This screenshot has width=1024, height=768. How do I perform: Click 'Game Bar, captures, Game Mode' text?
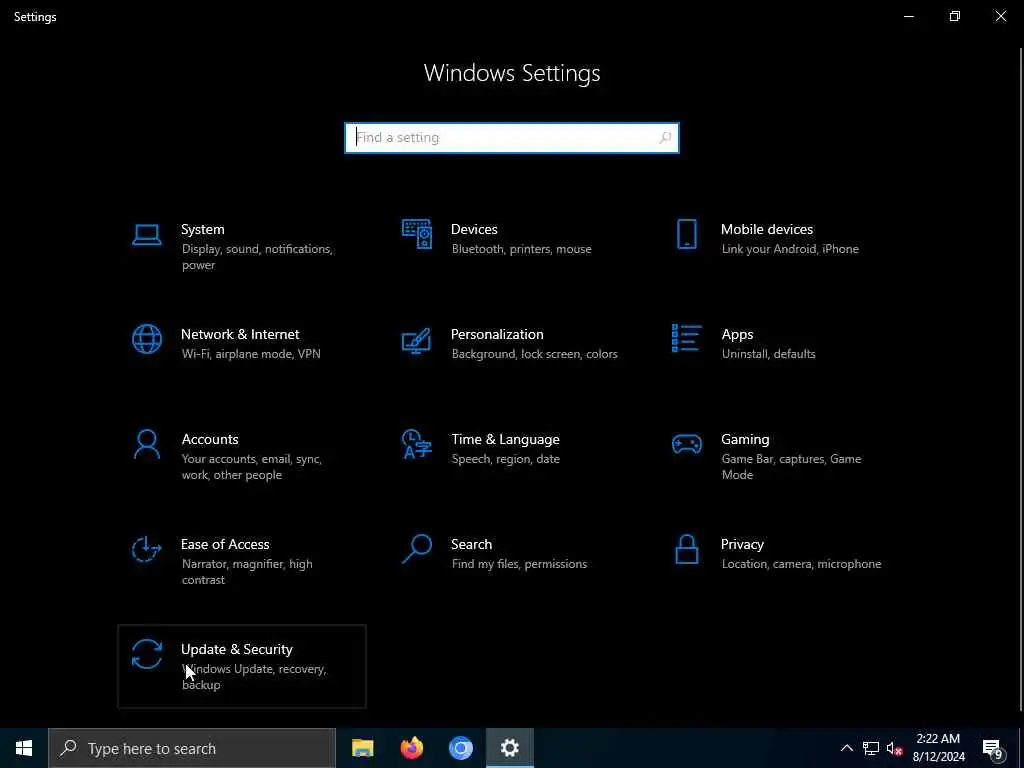click(x=792, y=466)
